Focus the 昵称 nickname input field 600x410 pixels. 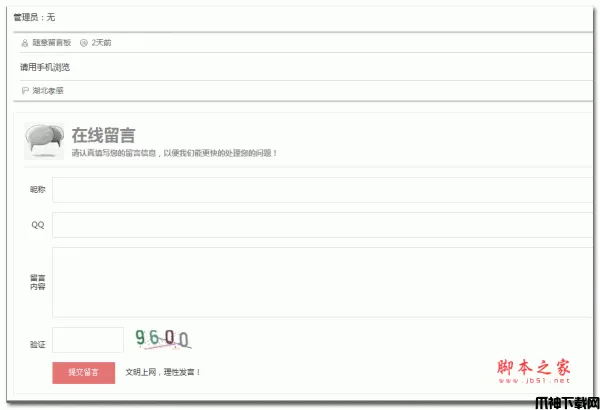click(322, 190)
